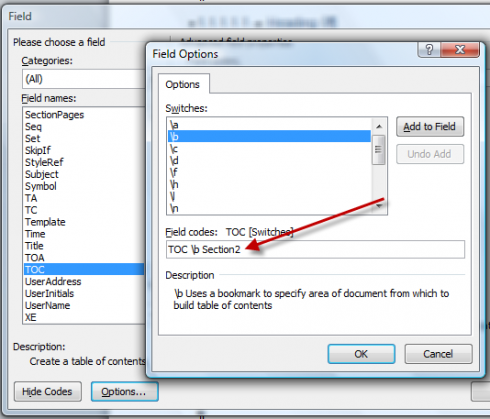Click the switches list scroll up arrow

click(x=379, y=126)
